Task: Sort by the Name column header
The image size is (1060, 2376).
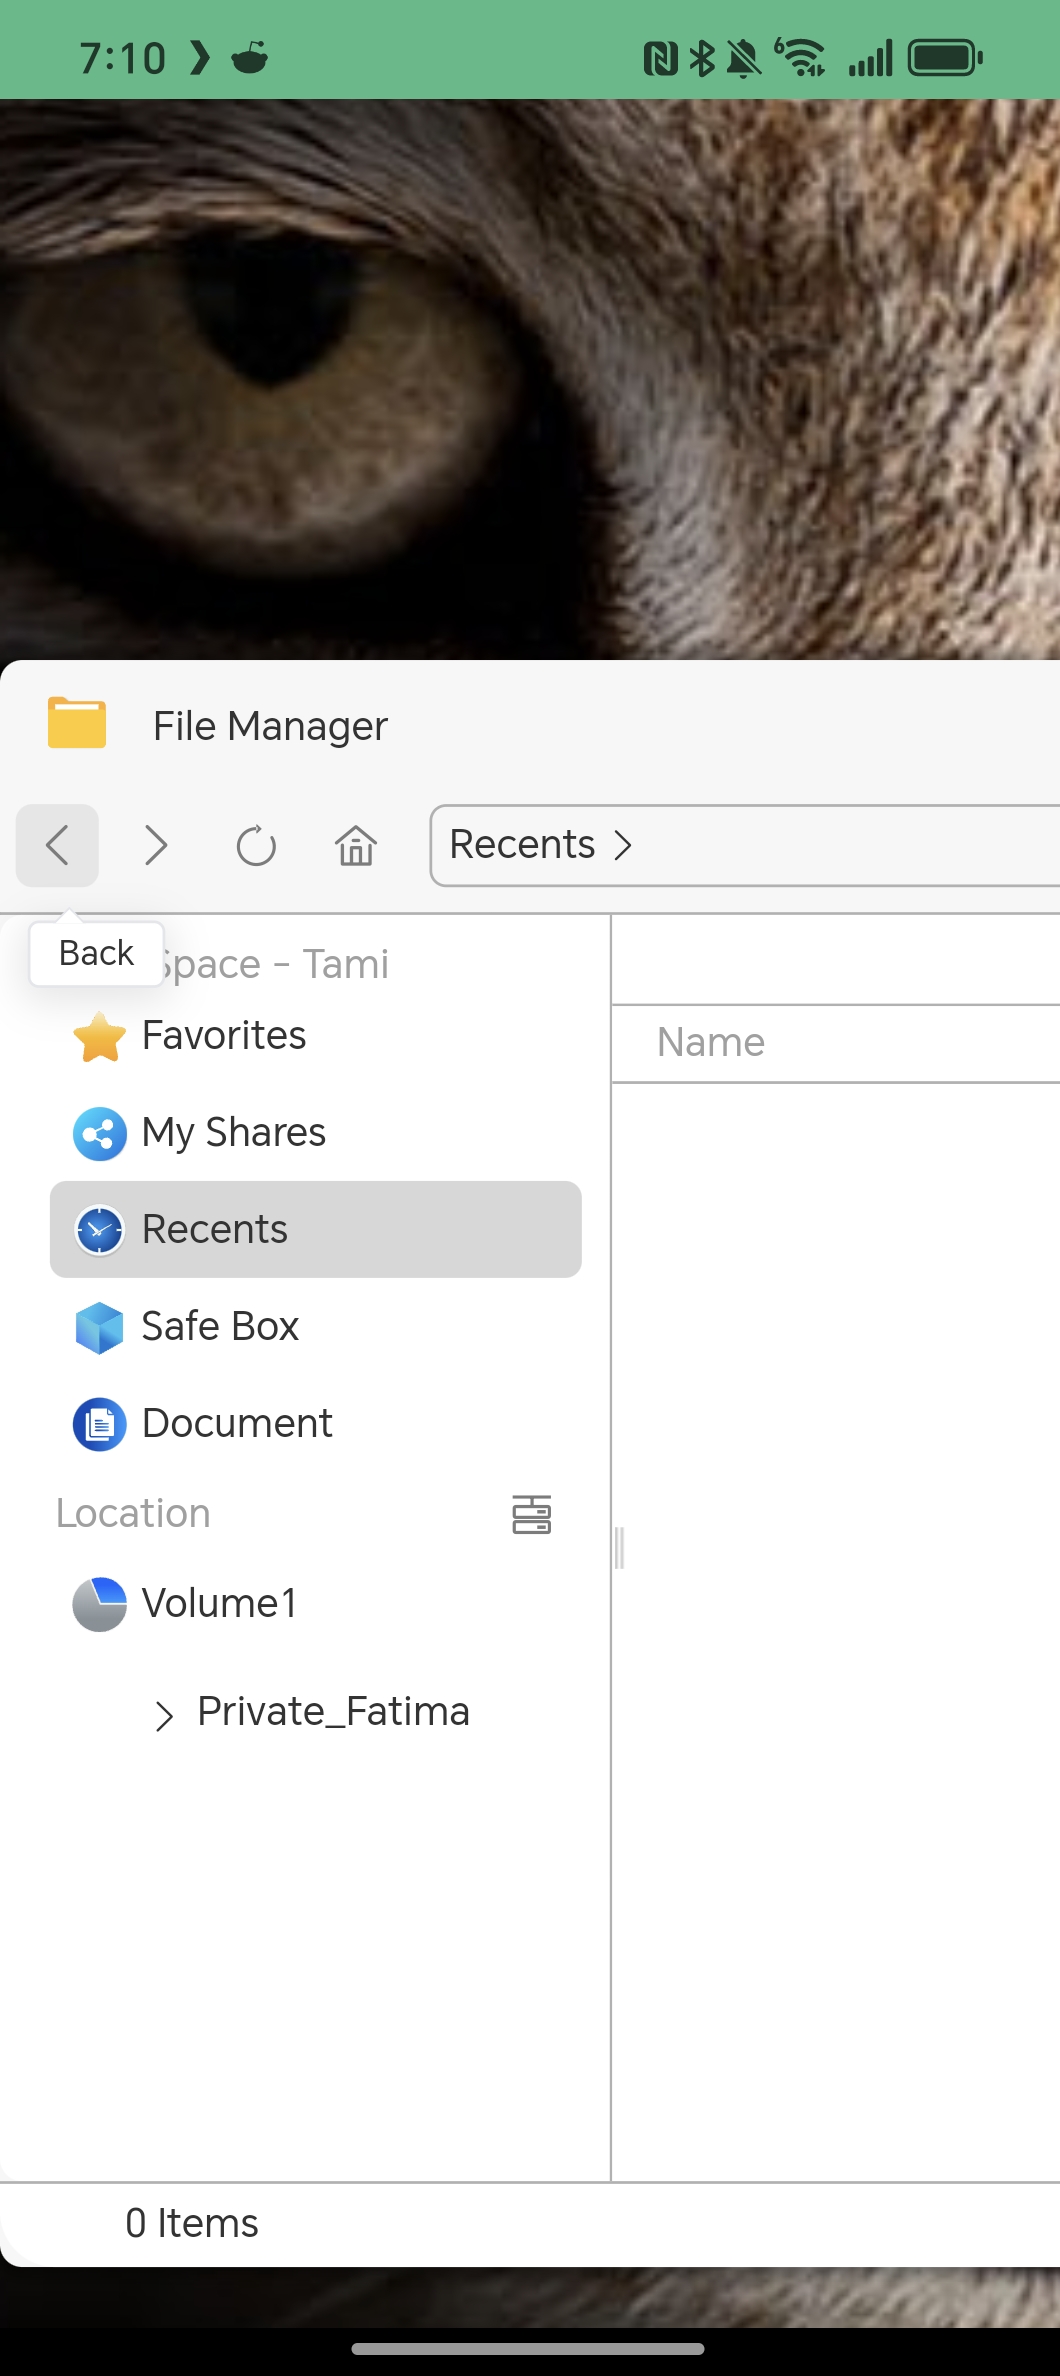Action: (711, 1043)
